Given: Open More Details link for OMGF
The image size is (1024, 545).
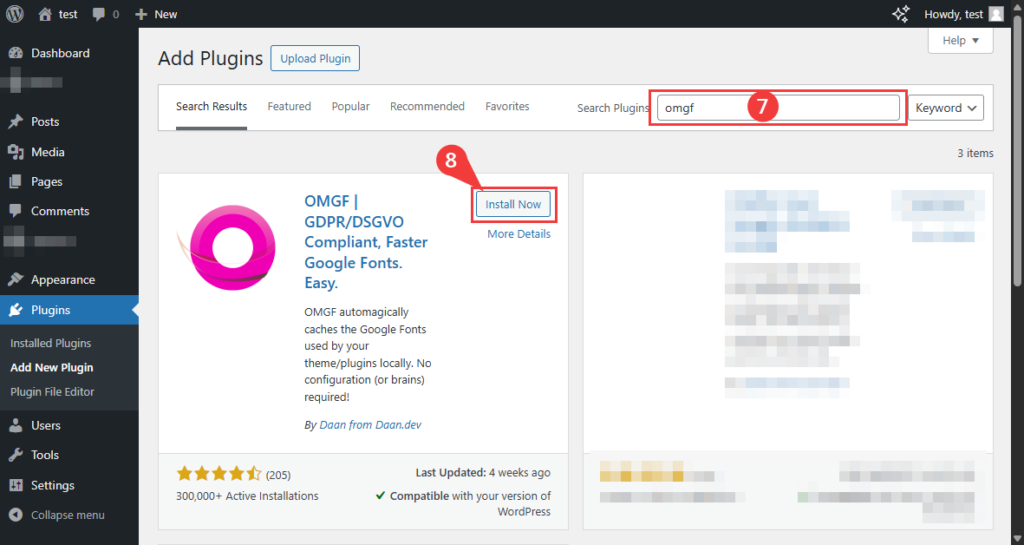Looking at the screenshot, I should [x=519, y=234].
